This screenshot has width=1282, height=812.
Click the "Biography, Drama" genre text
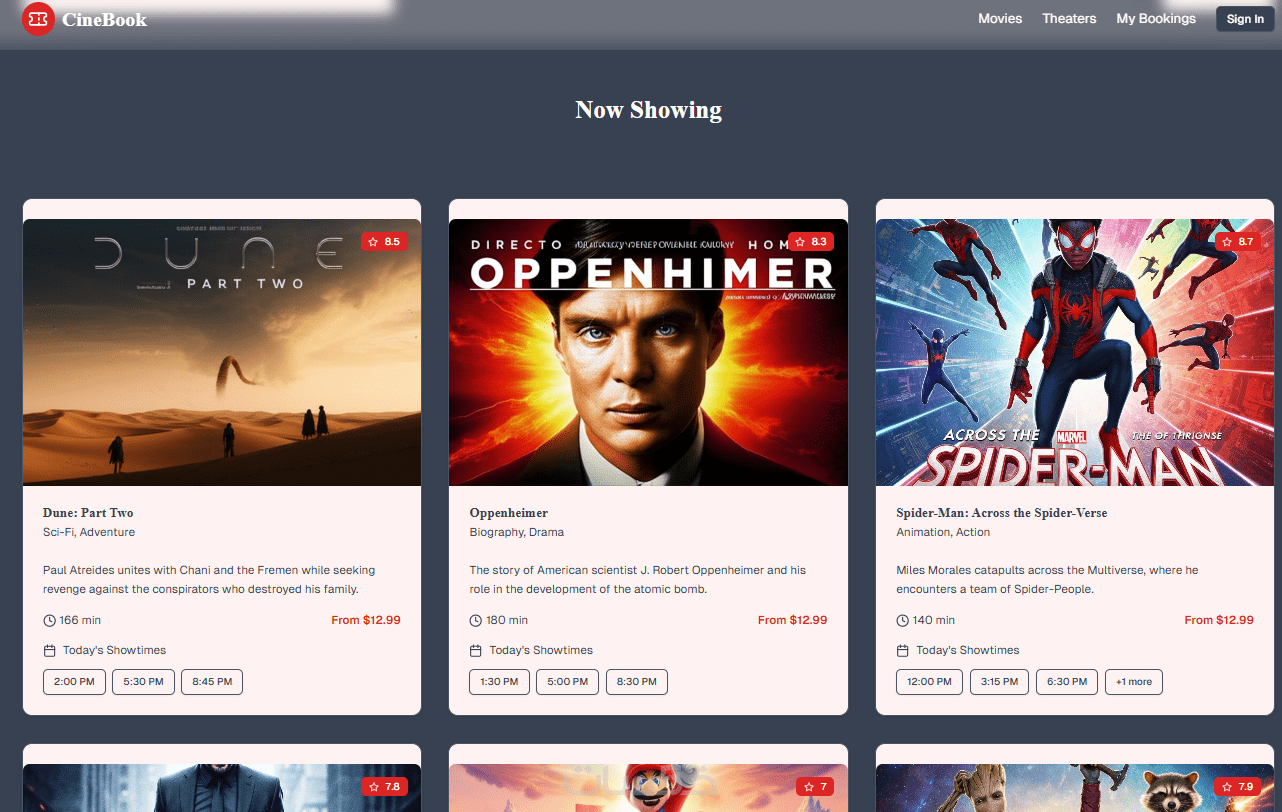click(517, 532)
